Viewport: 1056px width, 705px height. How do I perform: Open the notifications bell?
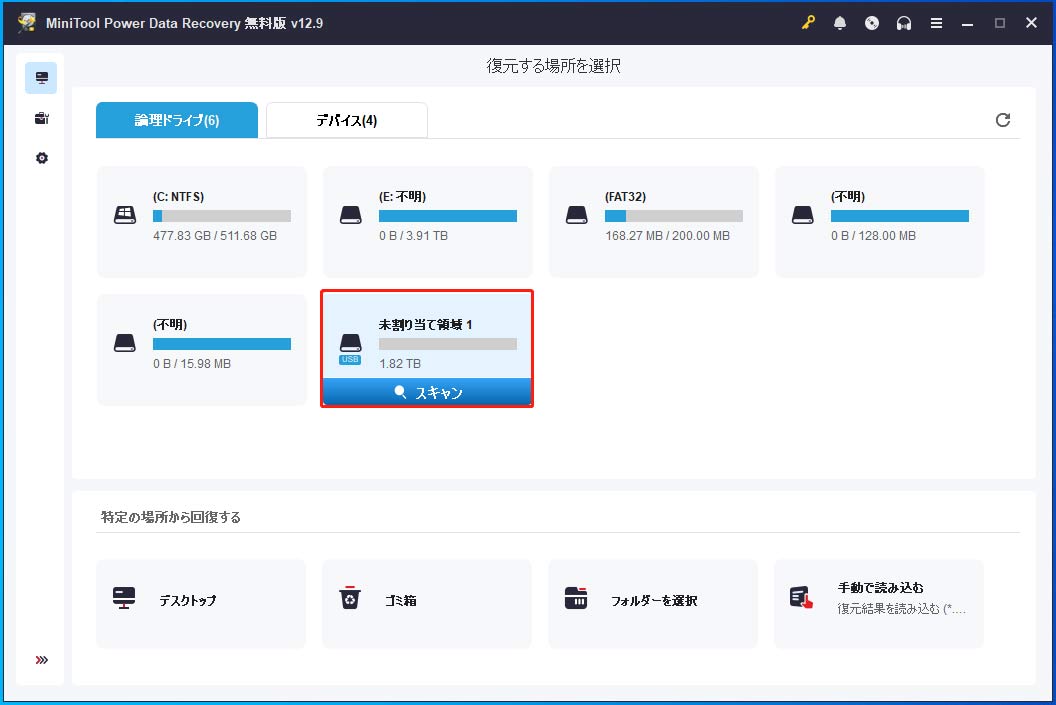pyautogui.click(x=840, y=23)
